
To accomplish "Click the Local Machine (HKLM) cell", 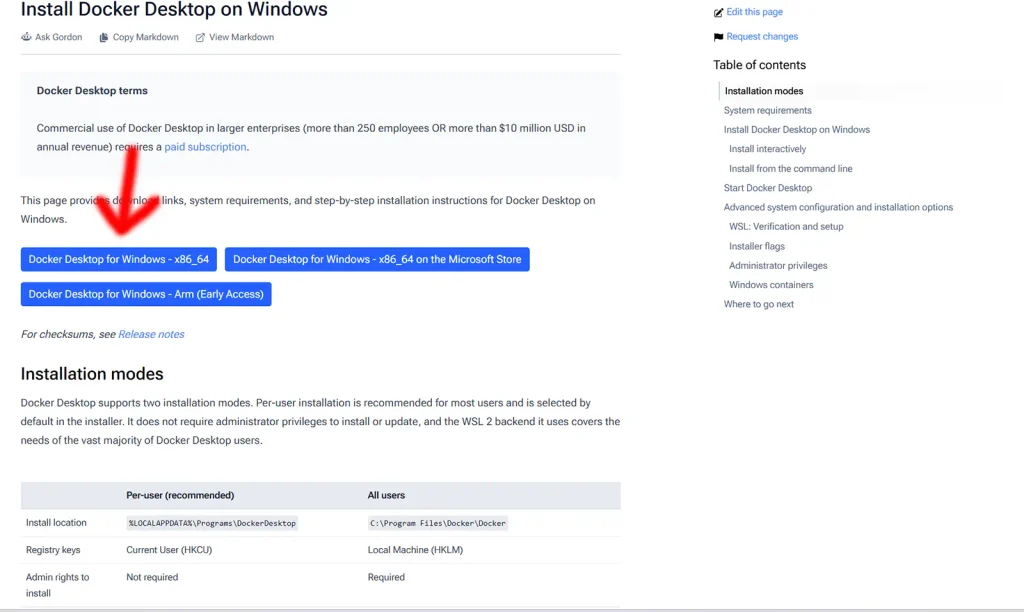I will pos(415,550).
